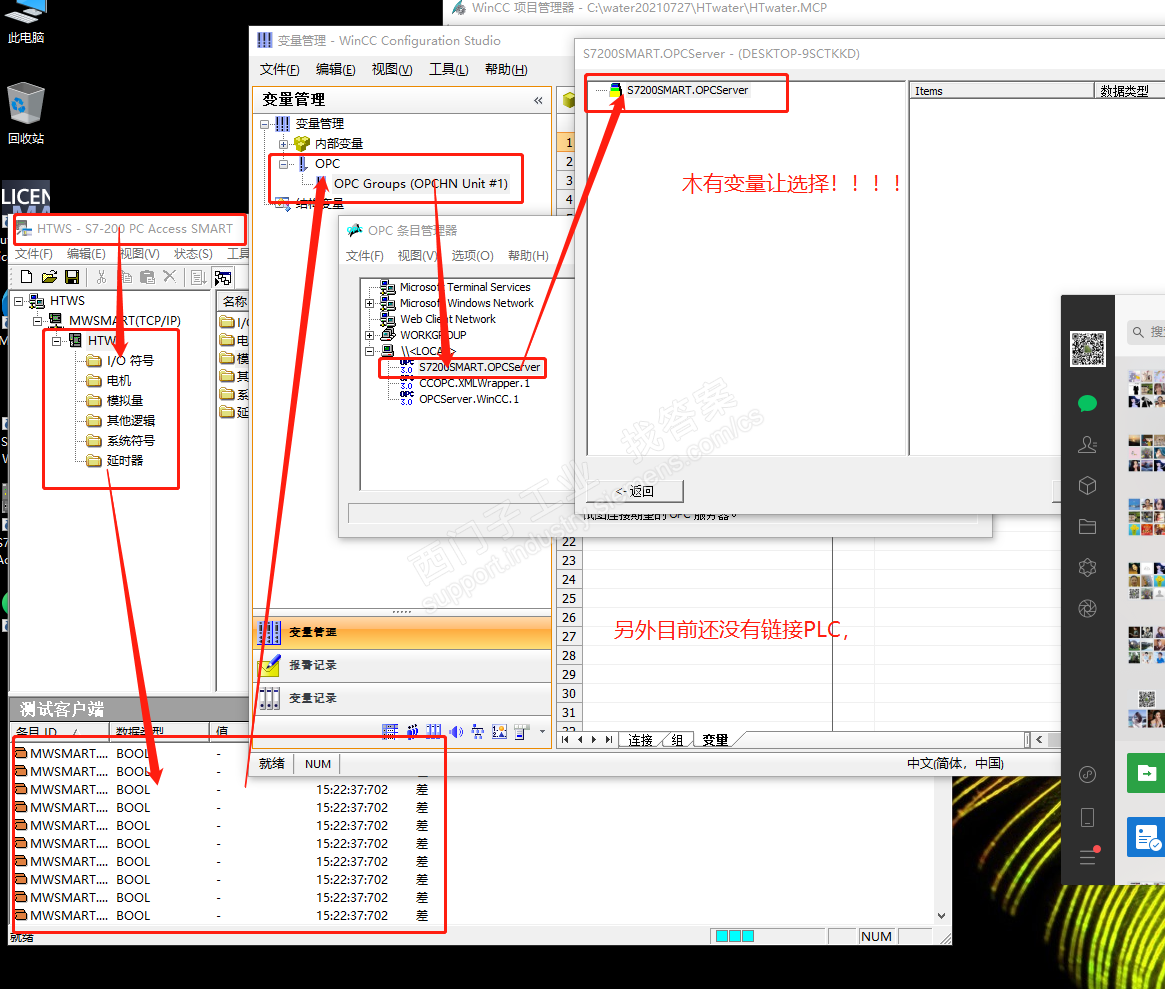Click the WeChat QR code avatar
The height and width of the screenshot is (989, 1165).
coord(1087,348)
